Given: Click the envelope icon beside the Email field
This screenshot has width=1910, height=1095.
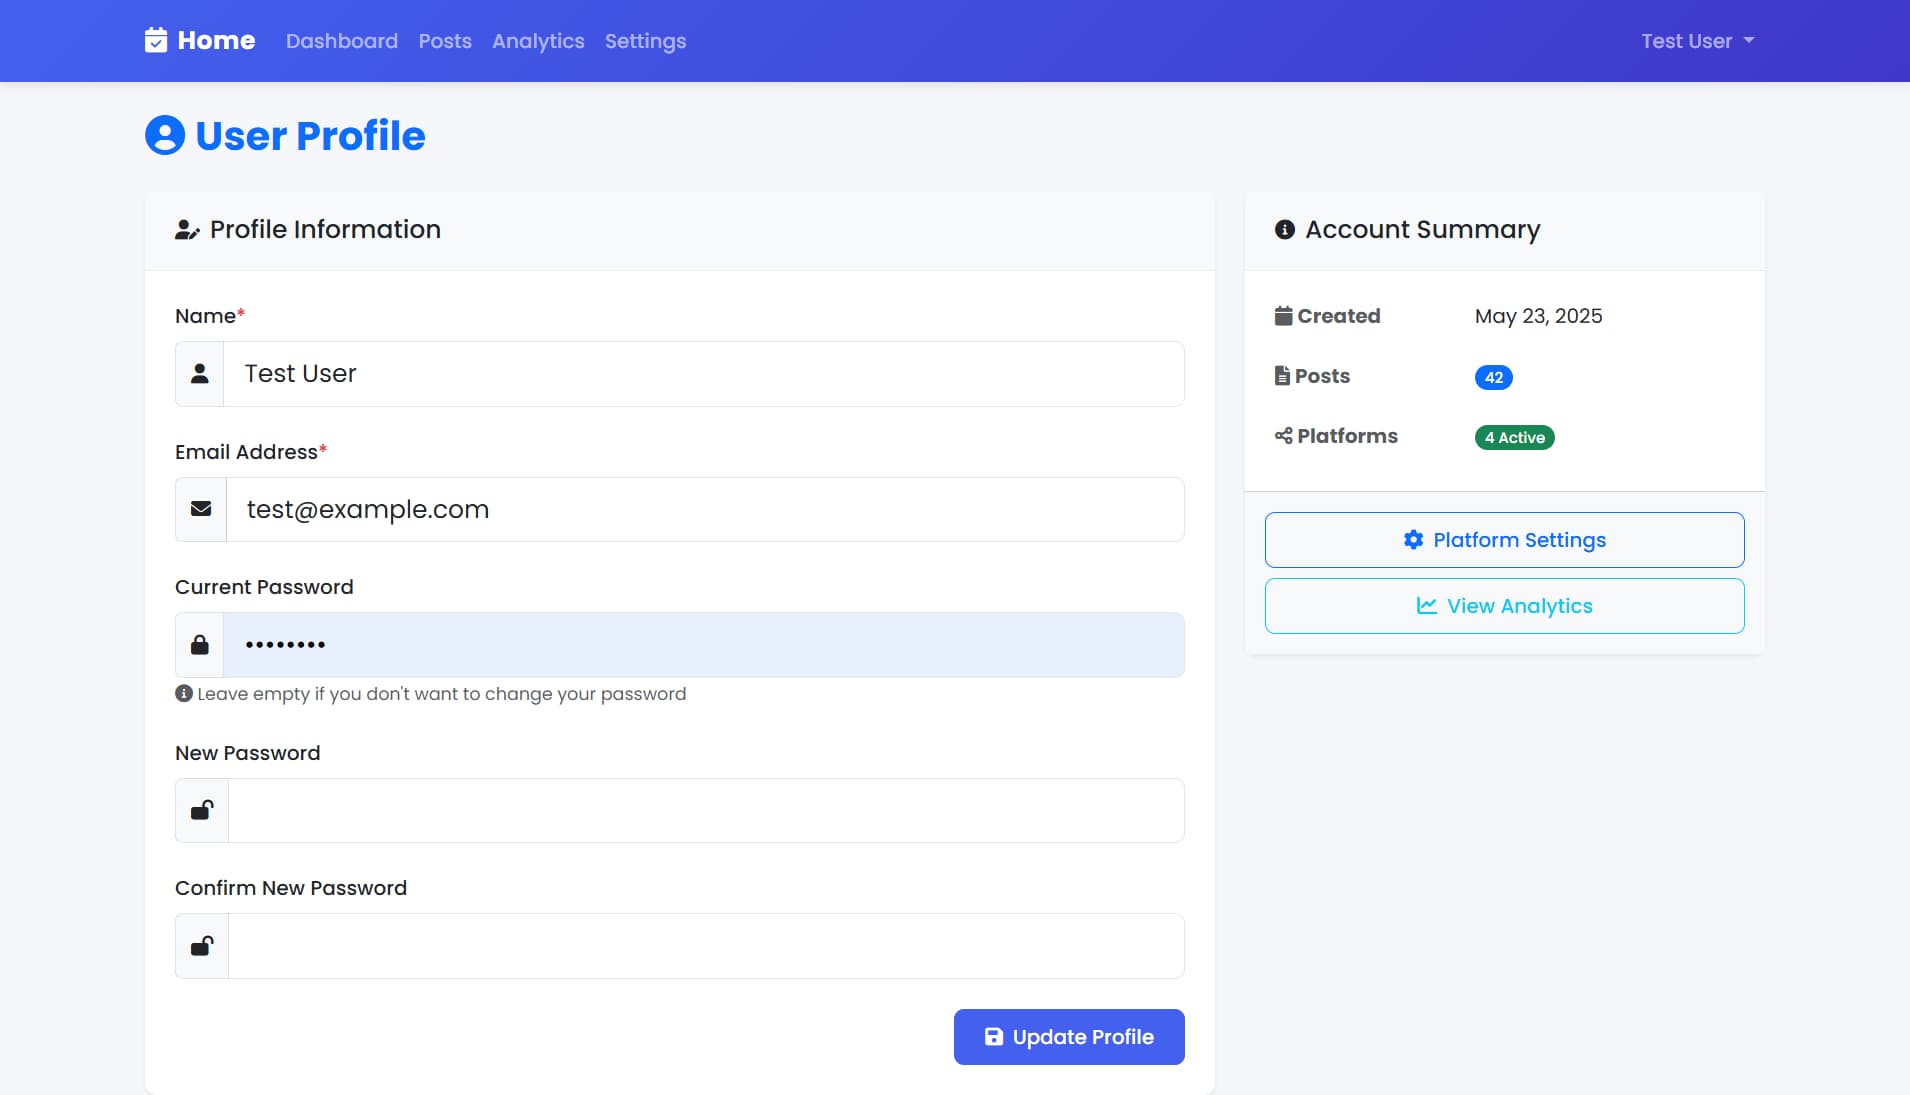Looking at the screenshot, I should click(x=199, y=509).
